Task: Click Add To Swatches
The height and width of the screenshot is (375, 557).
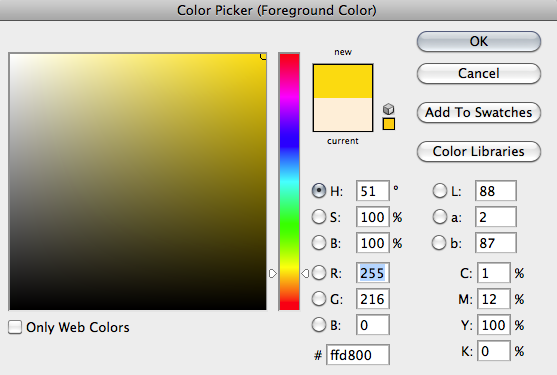Action: (479, 113)
